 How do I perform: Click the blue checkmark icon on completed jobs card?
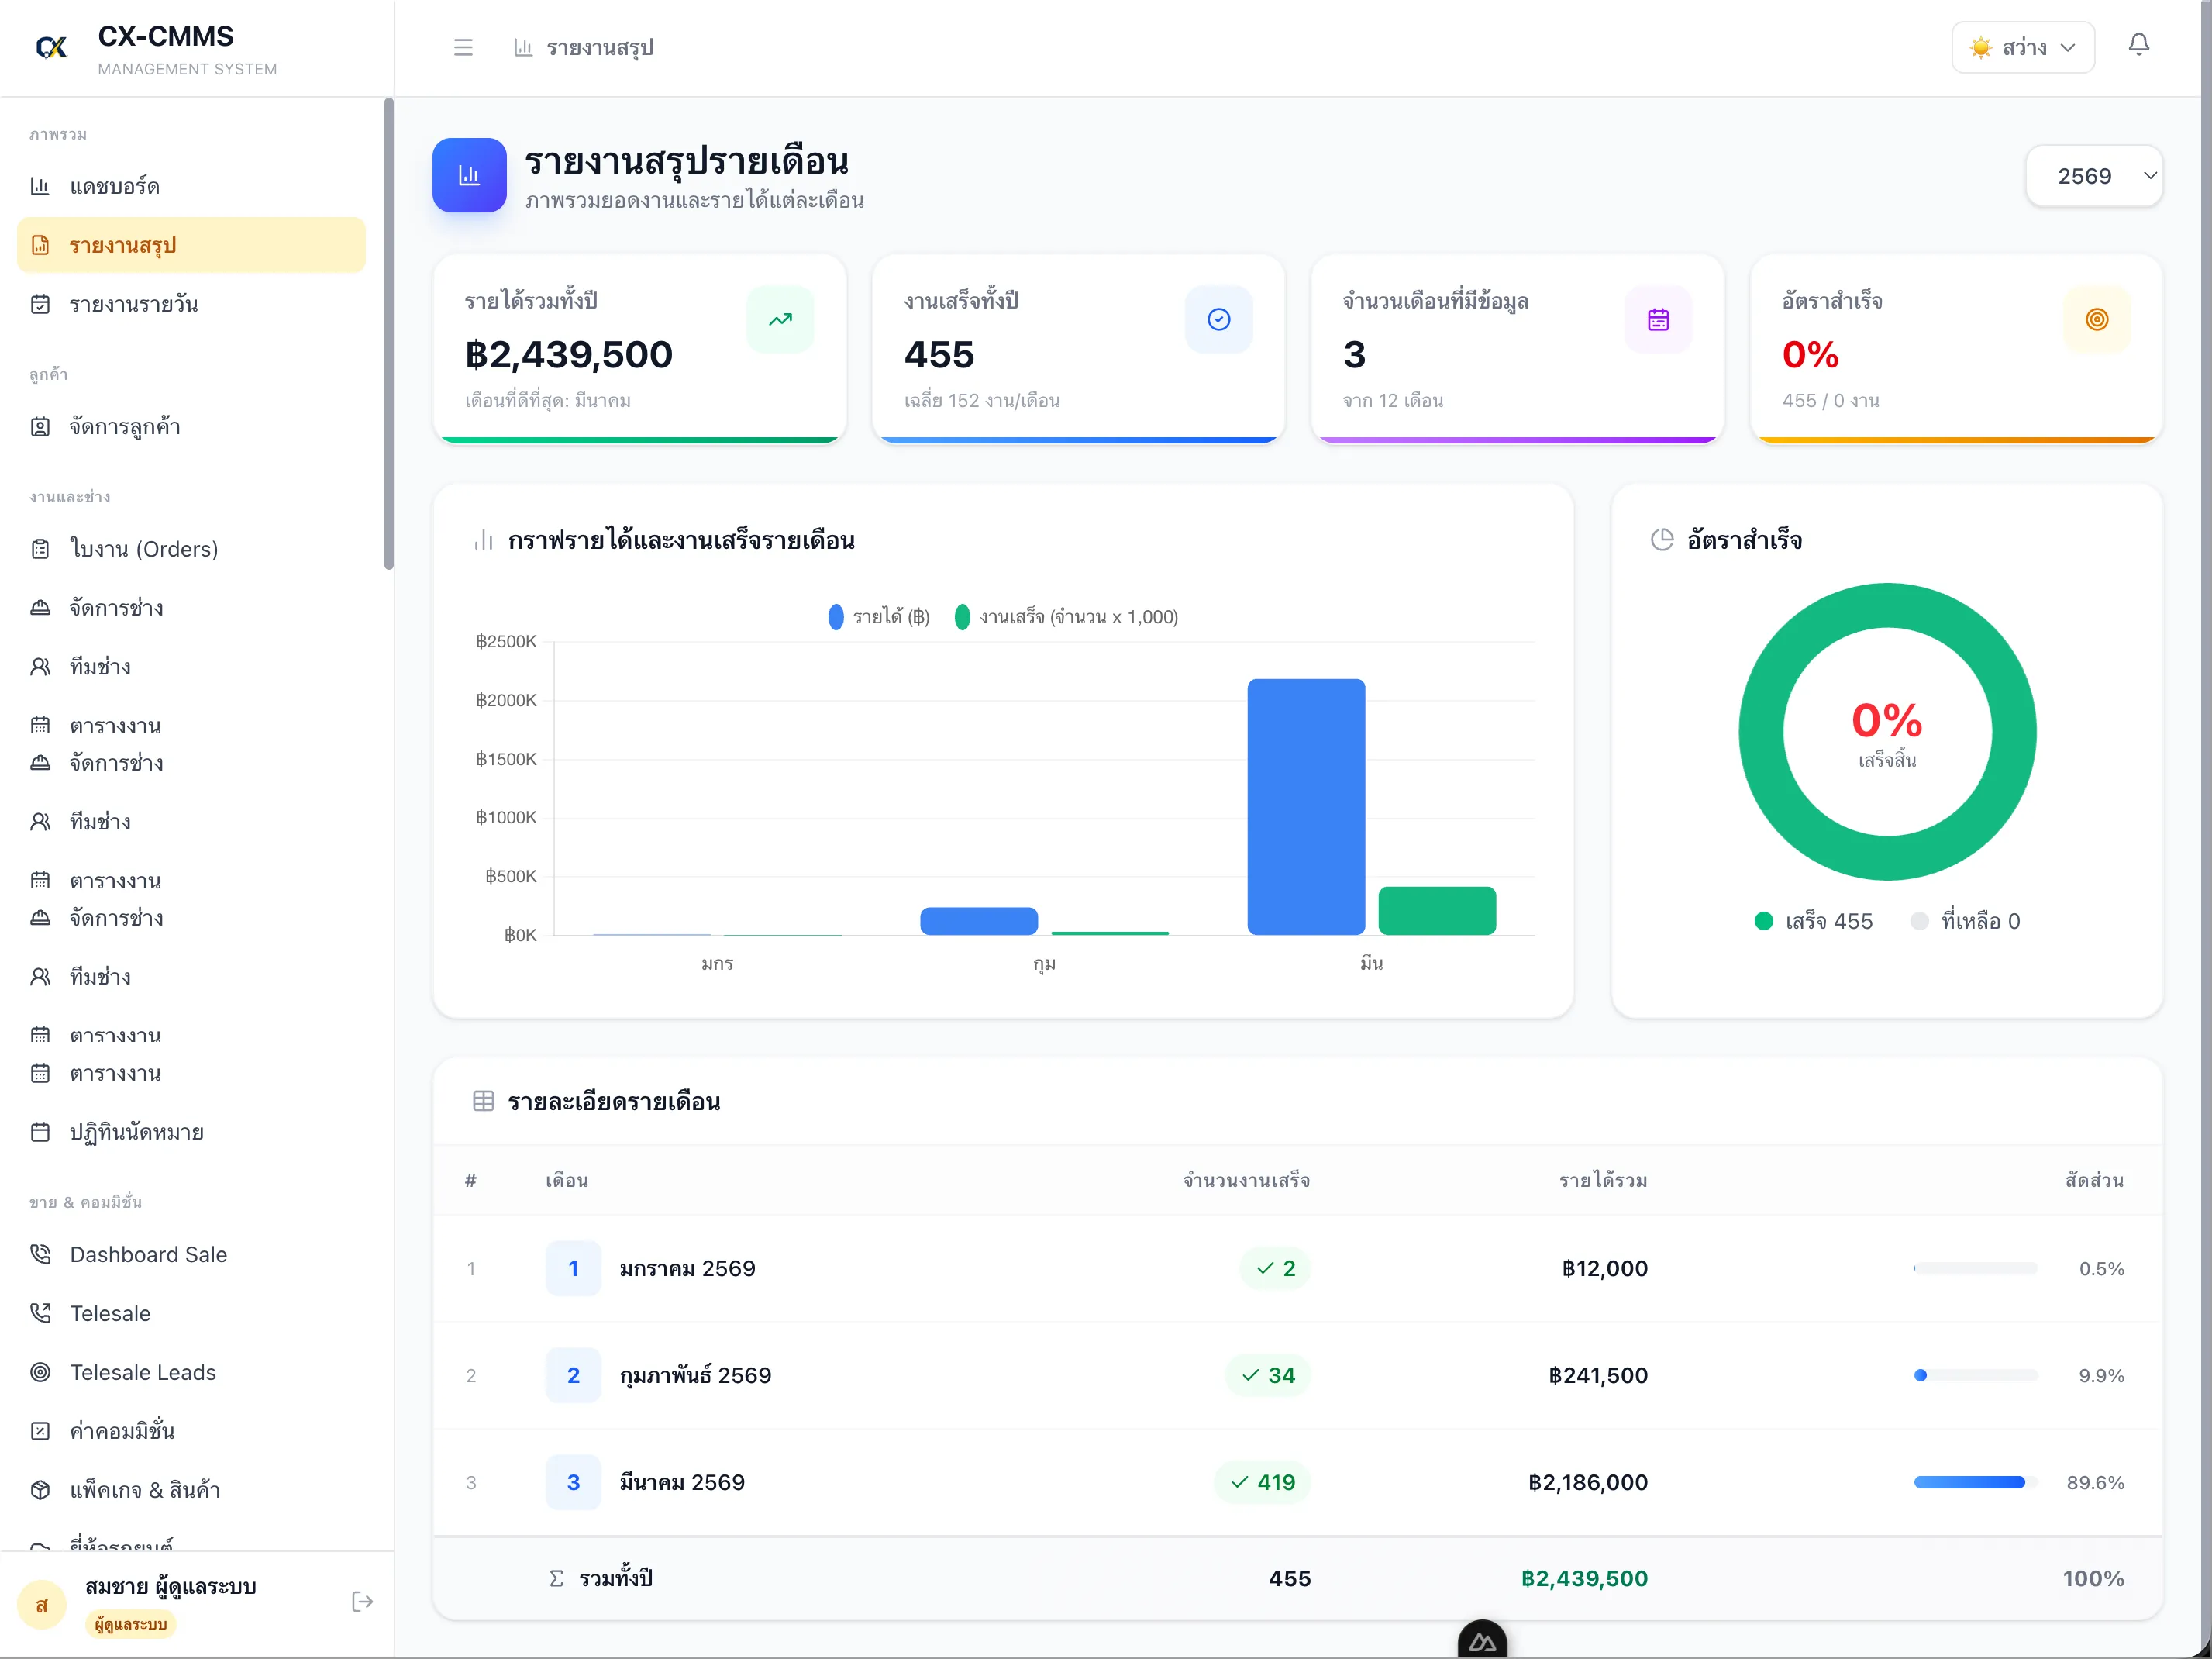(x=1218, y=320)
